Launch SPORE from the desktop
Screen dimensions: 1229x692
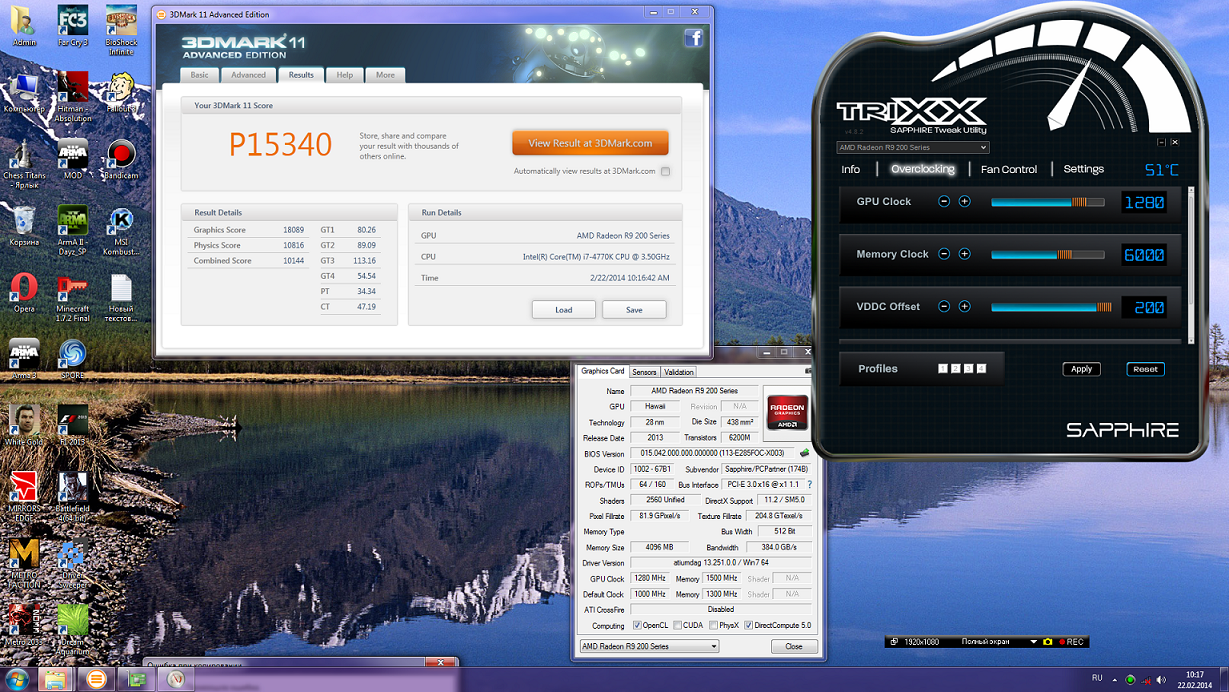pyautogui.click(x=72, y=359)
